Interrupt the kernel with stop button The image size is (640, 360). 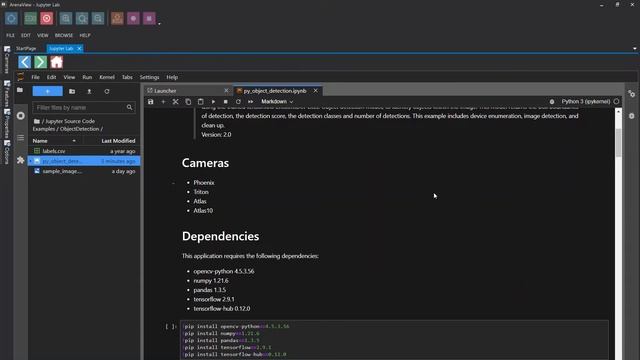pos(226,102)
